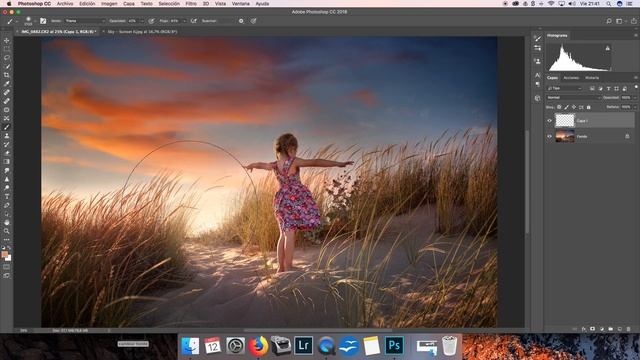The image size is (640, 360).
Task: Open the Filtro menu
Action: [191, 4]
